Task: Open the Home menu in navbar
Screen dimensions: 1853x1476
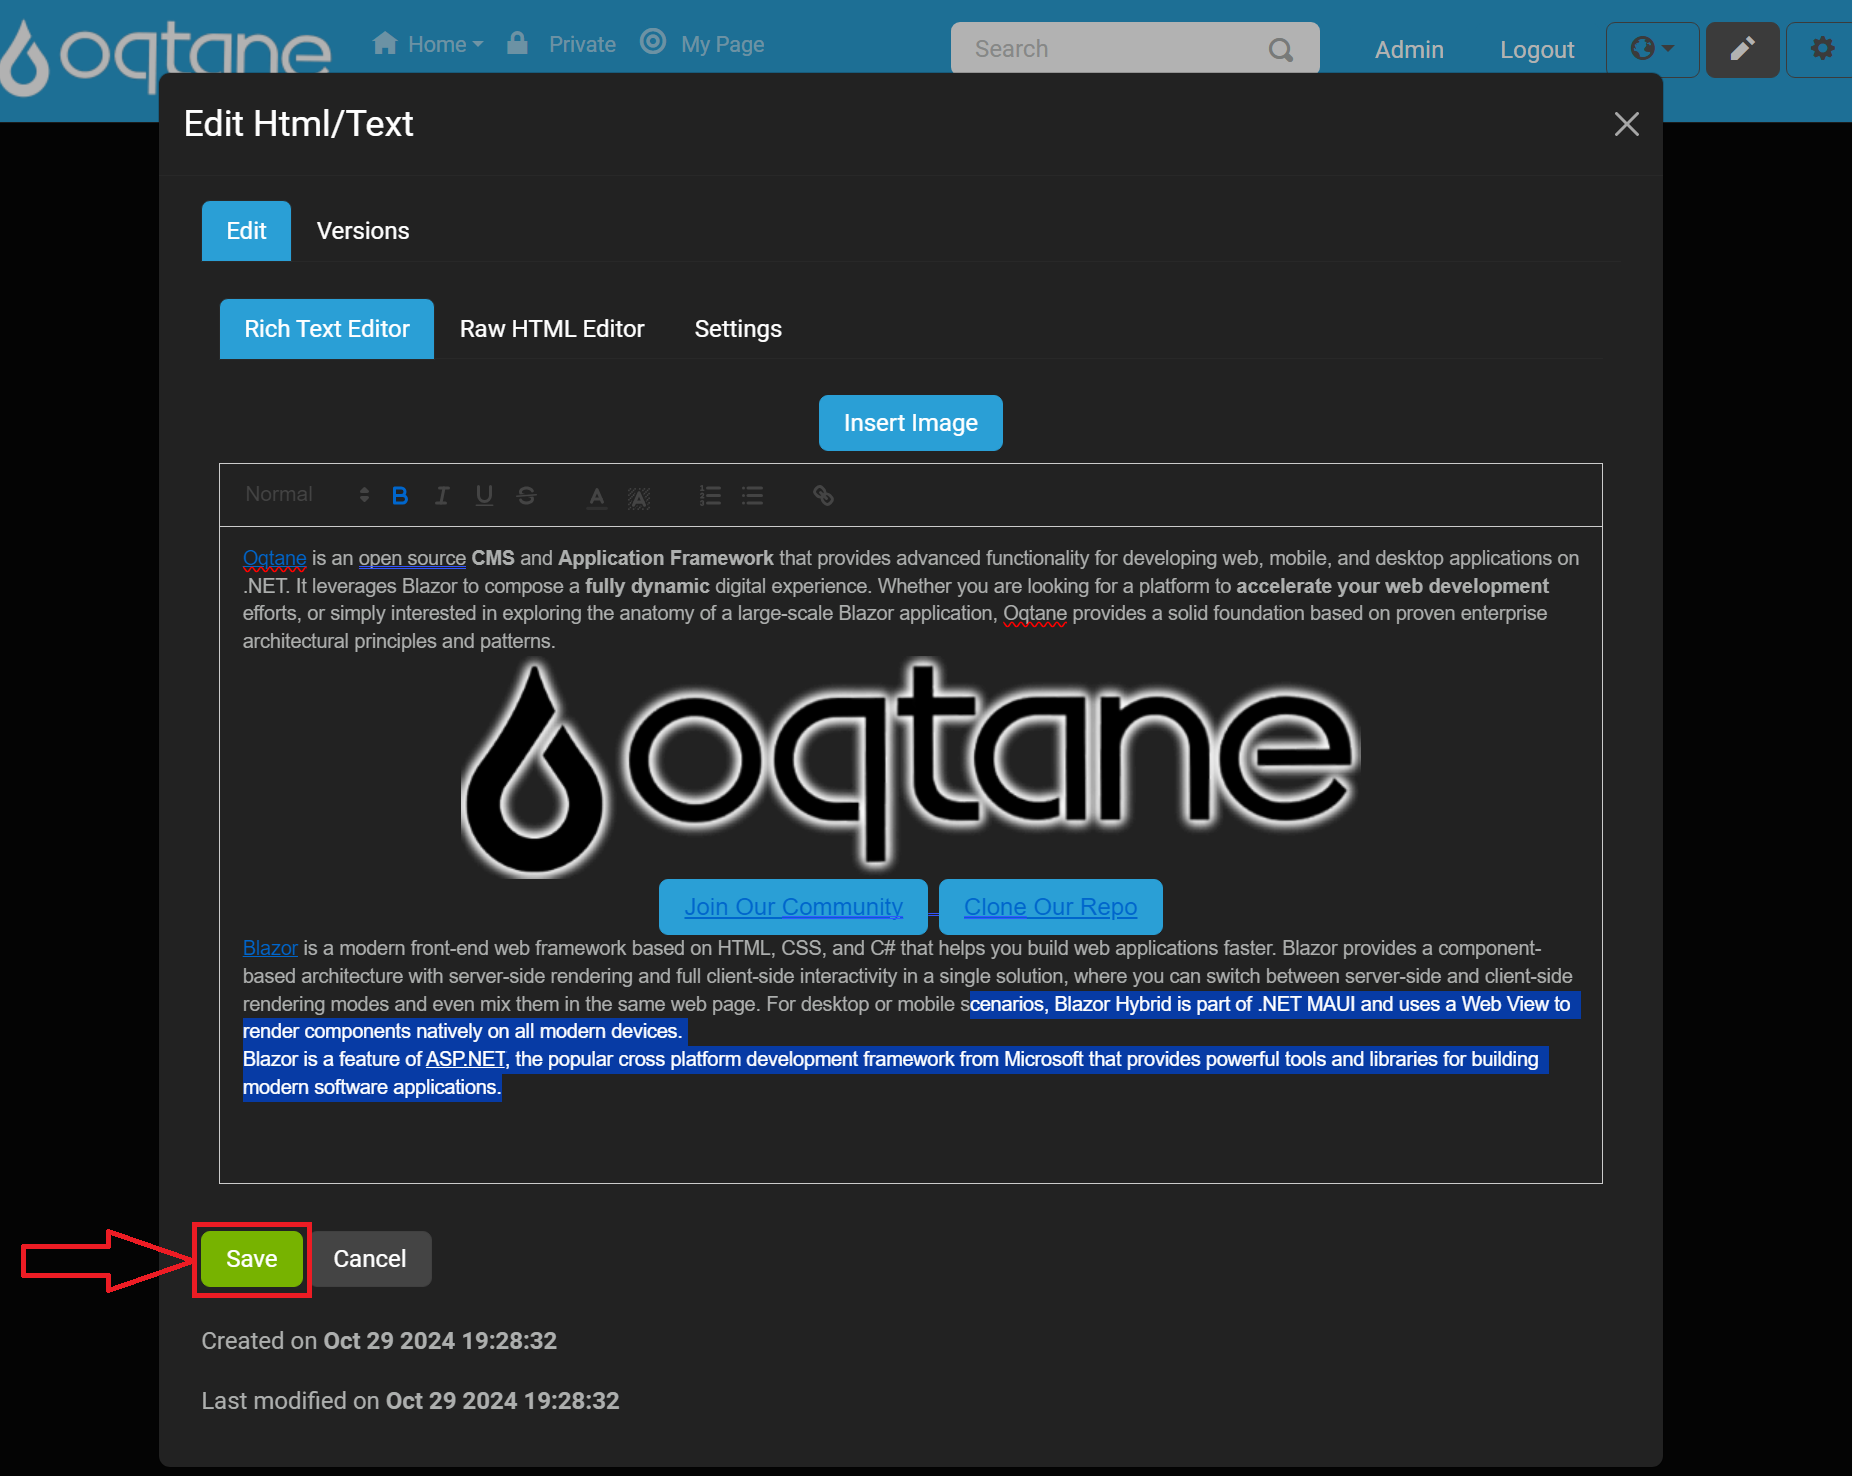Action: pyautogui.click(x=427, y=44)
